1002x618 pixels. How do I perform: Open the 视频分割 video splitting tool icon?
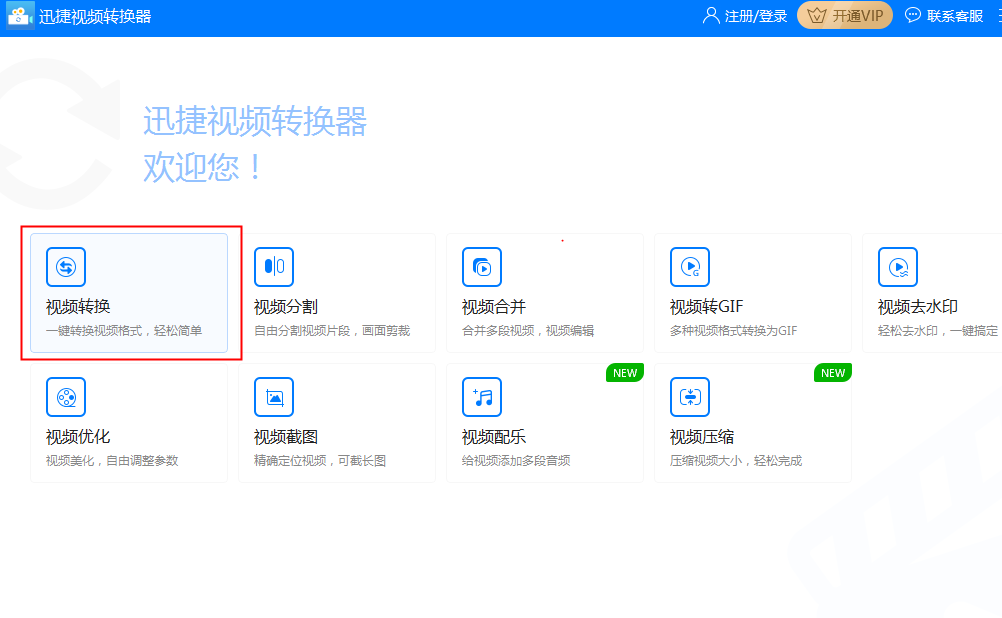pyautogui.click(x=273, y=266)
